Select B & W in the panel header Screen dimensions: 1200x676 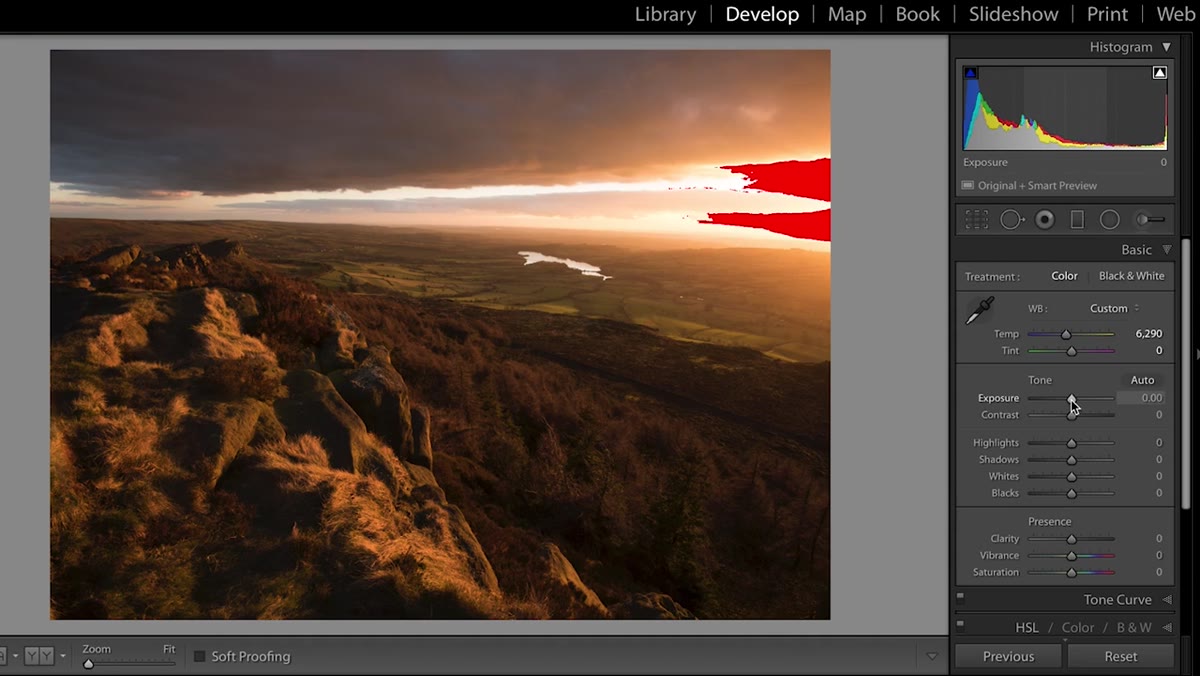click(x=1134, y=628)
